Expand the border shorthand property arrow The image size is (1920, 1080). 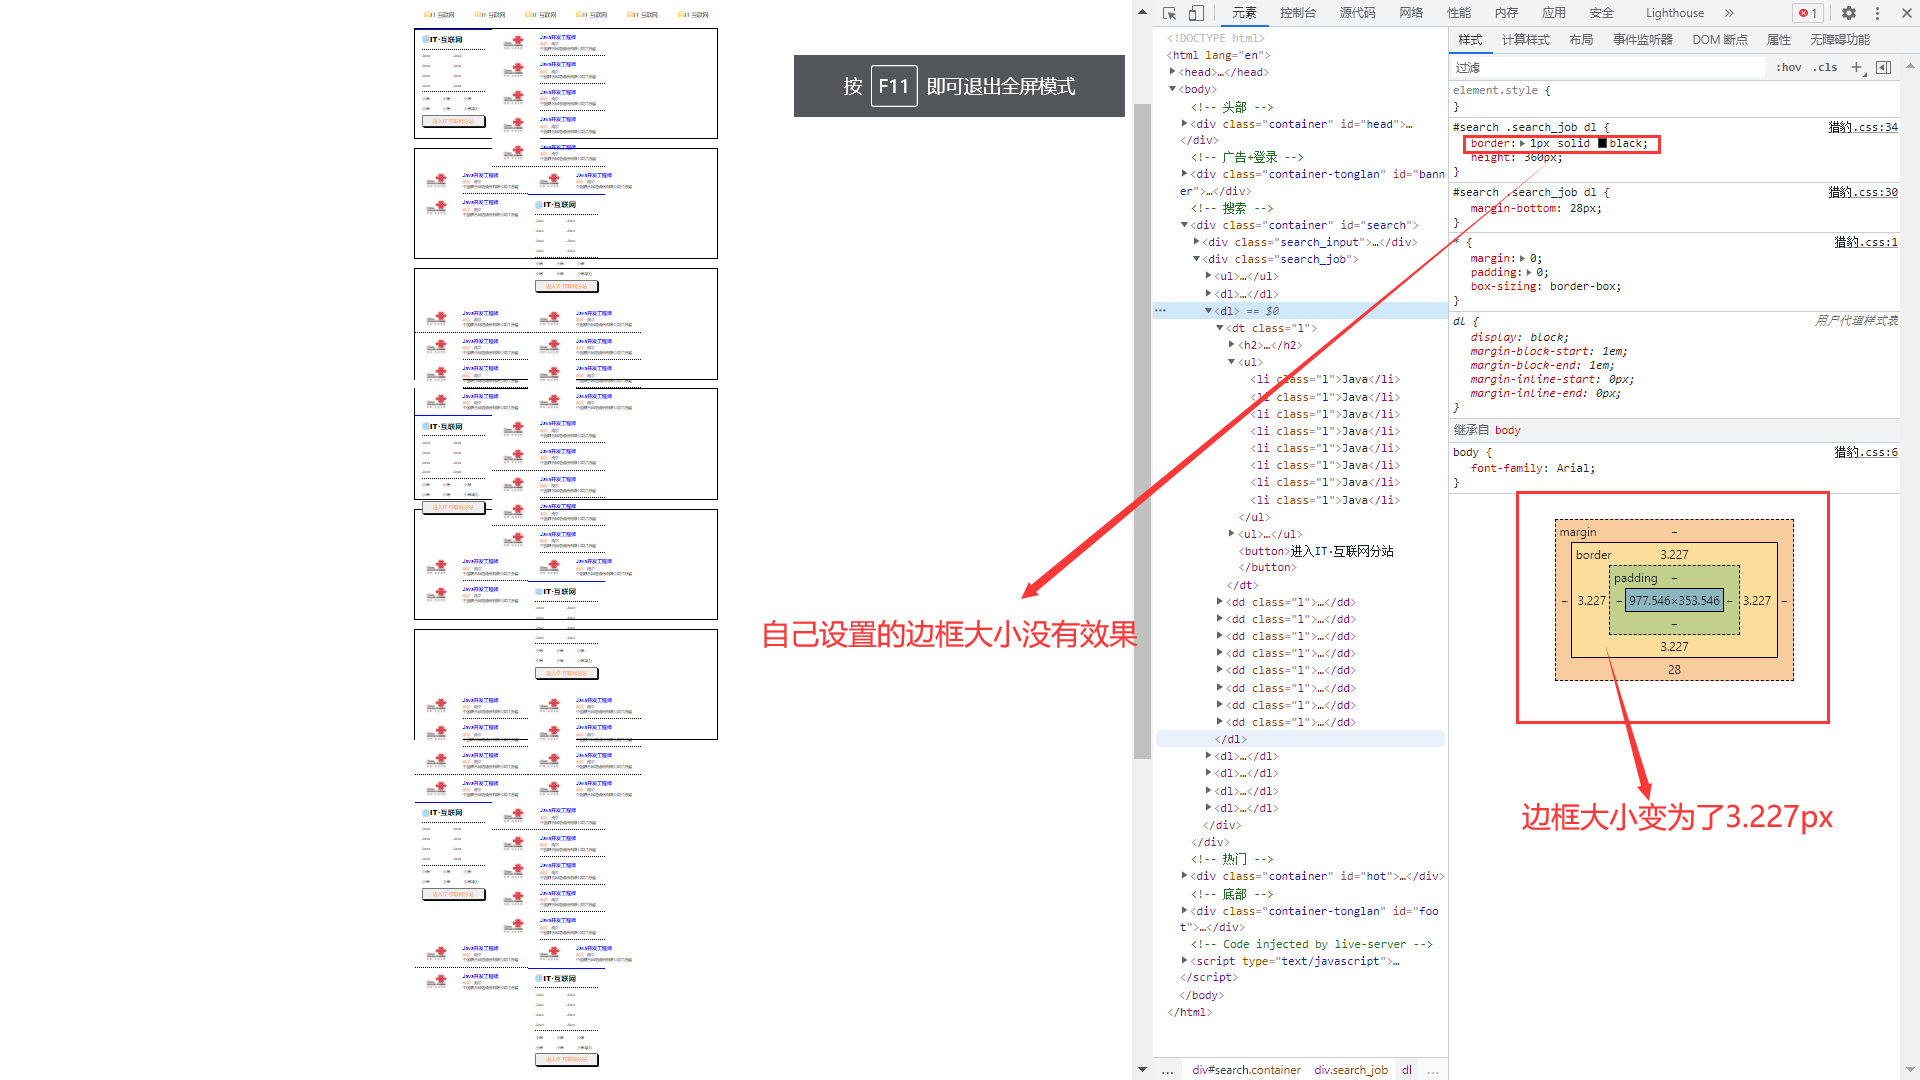pyautogui.click(x=1521, y=143)
